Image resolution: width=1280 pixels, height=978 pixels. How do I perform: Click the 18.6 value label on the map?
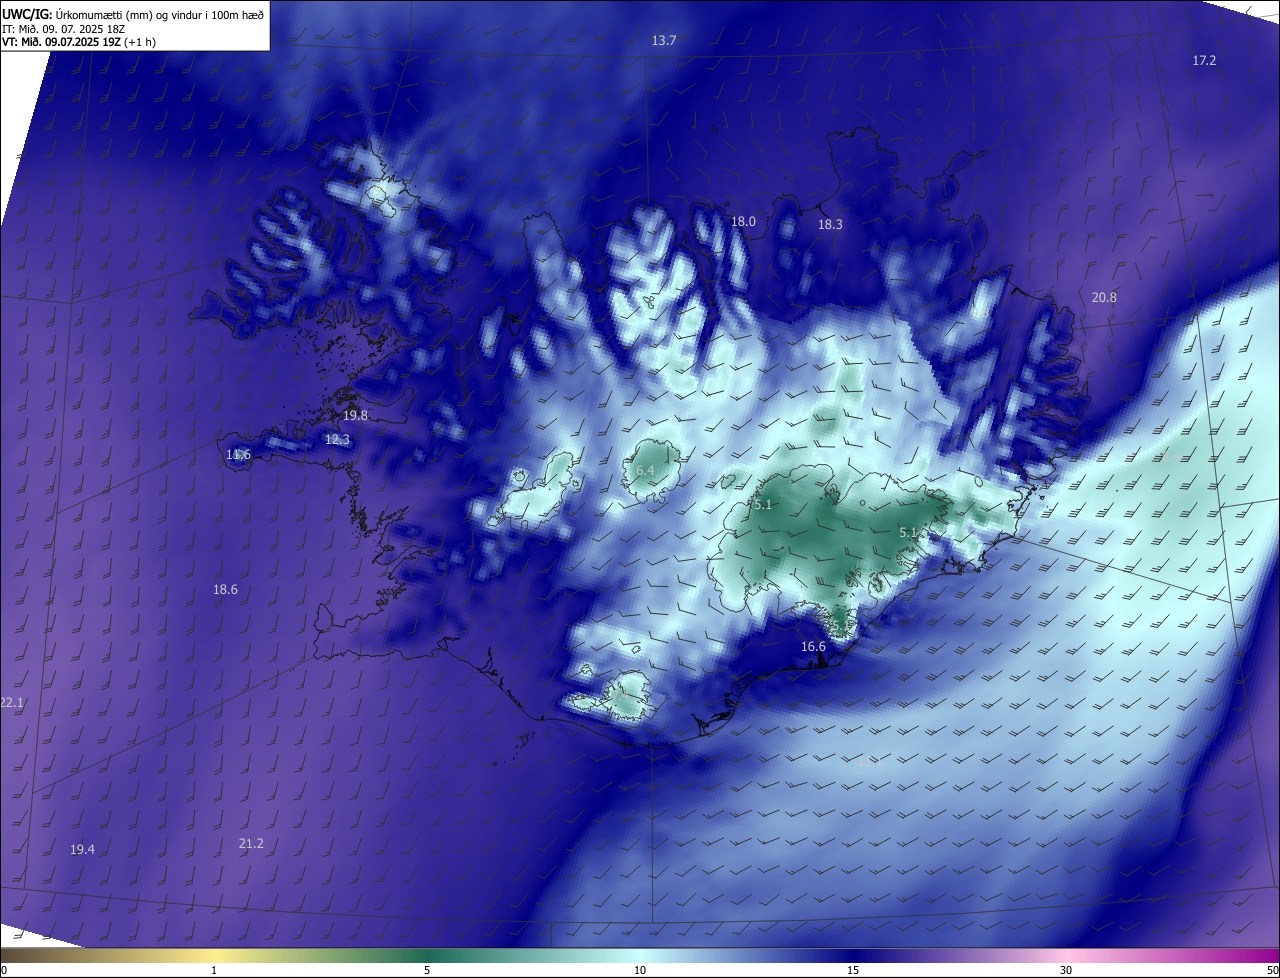coord(225,590)
